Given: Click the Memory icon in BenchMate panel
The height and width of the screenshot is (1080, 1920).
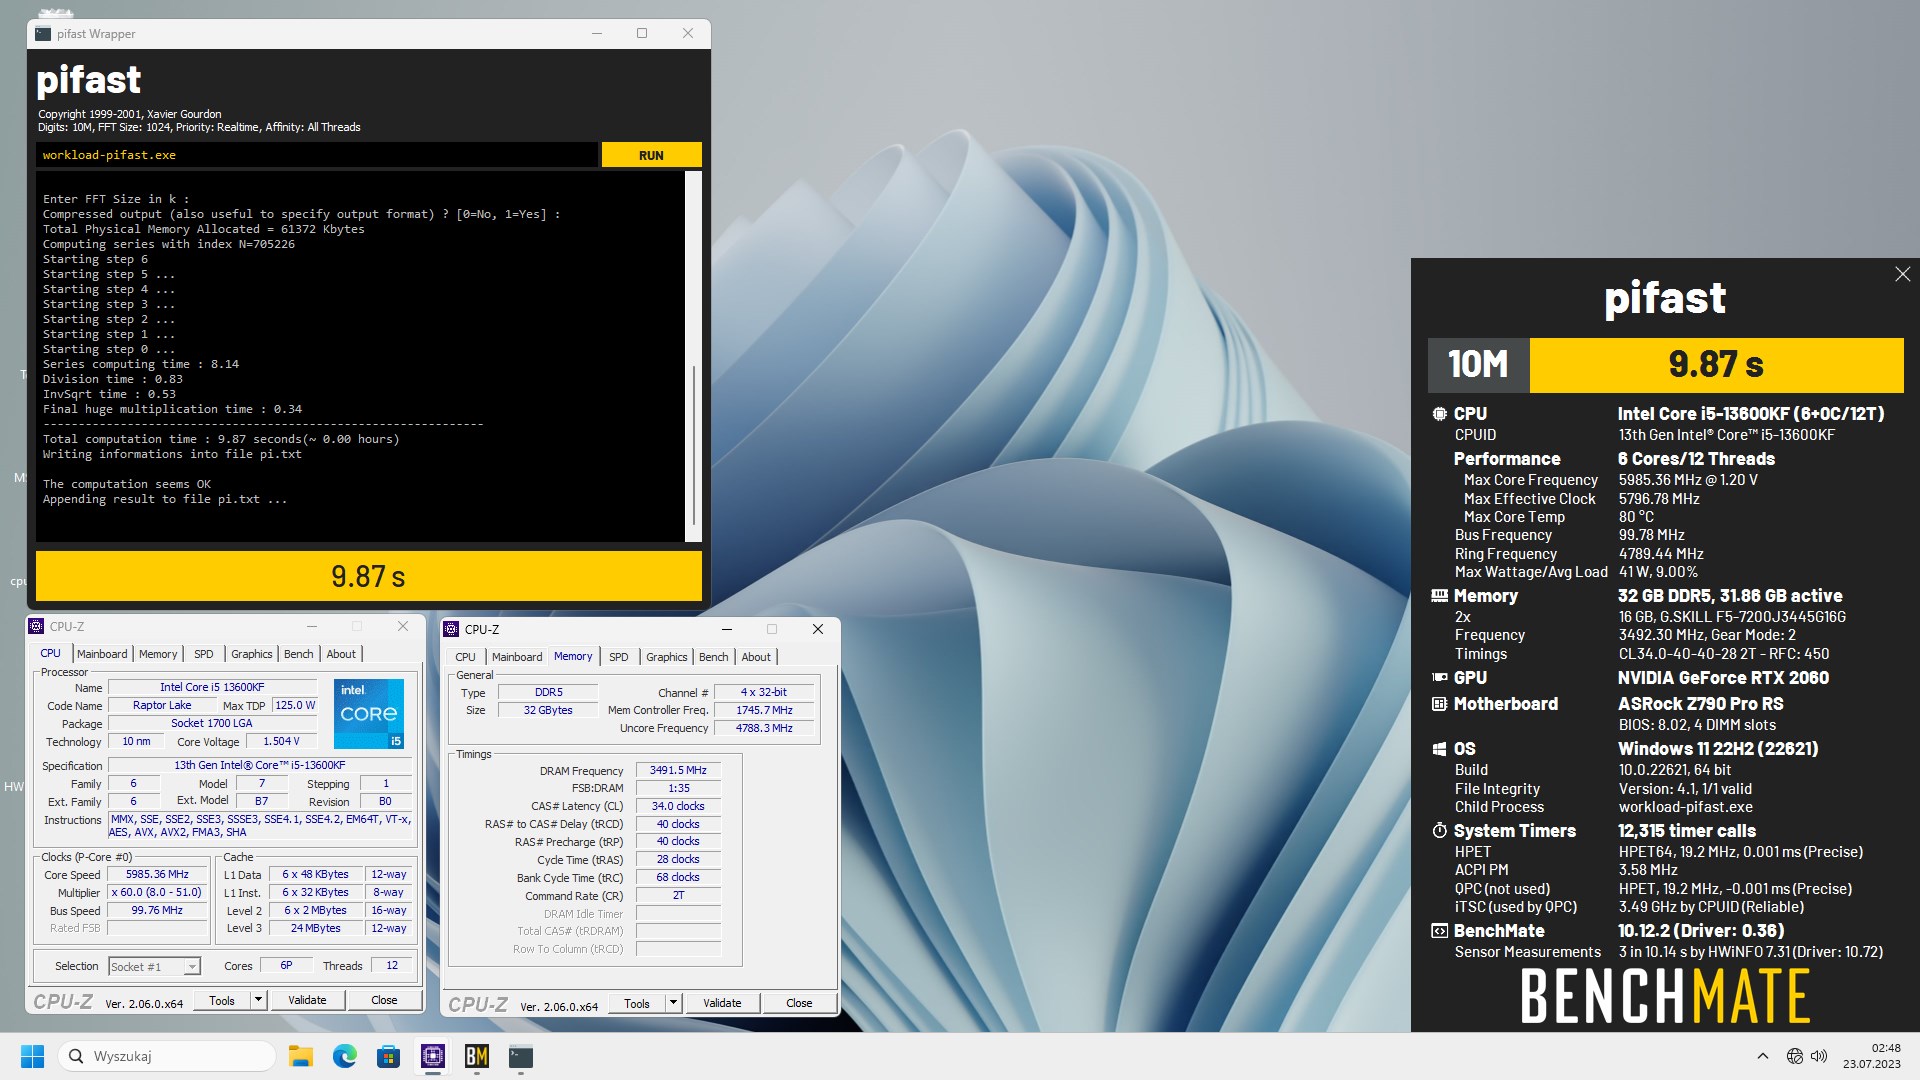Looking at the screenshot, I should 1439,596.
